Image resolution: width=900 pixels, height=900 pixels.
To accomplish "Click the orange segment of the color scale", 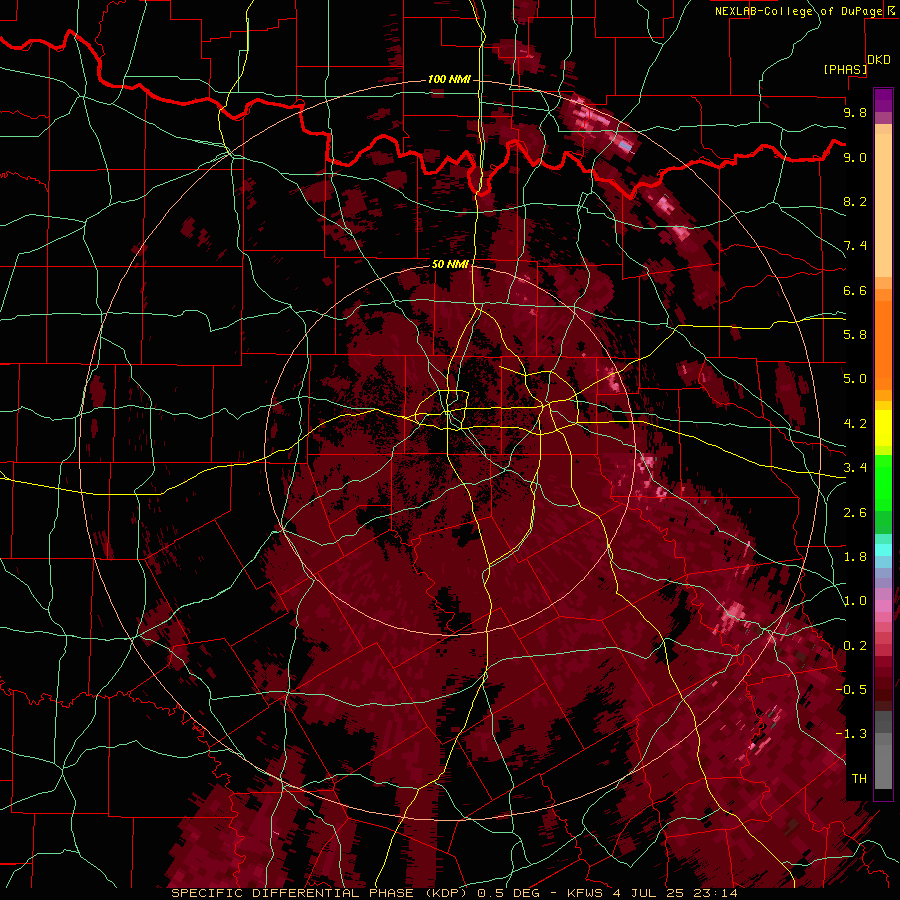I will pyautogui.click(x=883, y=344).
